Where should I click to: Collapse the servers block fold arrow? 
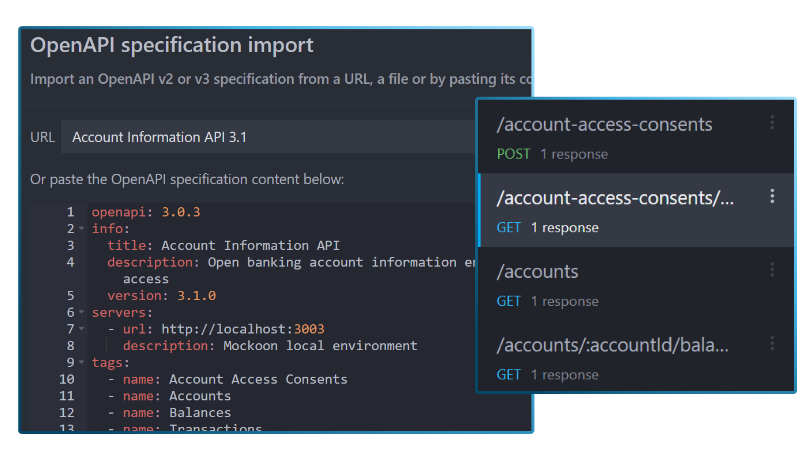point(82,312)
